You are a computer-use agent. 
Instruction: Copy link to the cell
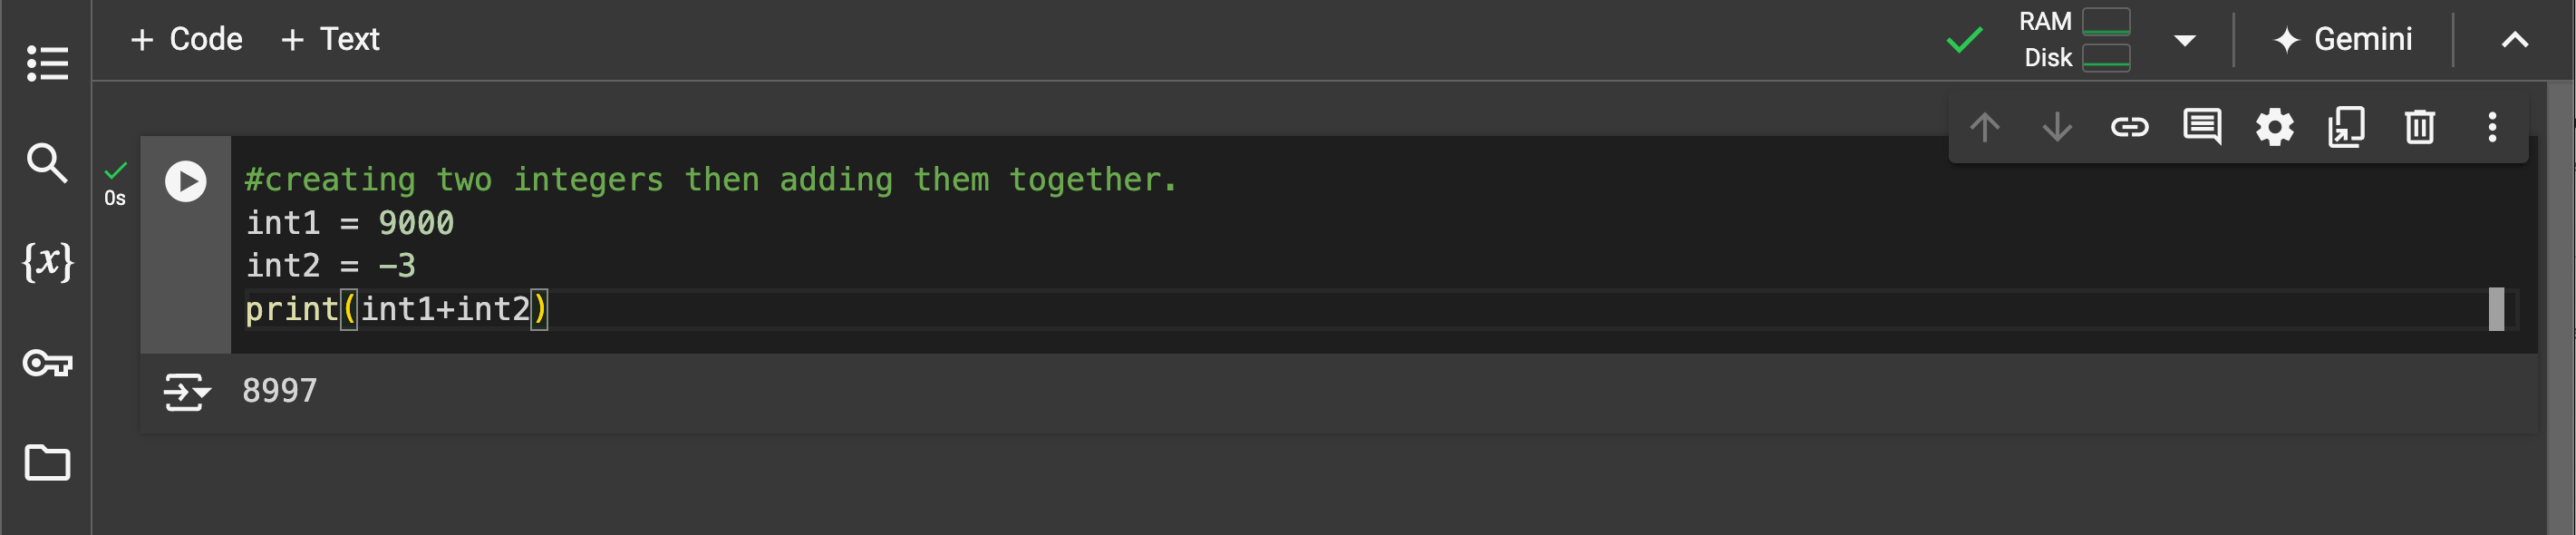(2129, 127)
